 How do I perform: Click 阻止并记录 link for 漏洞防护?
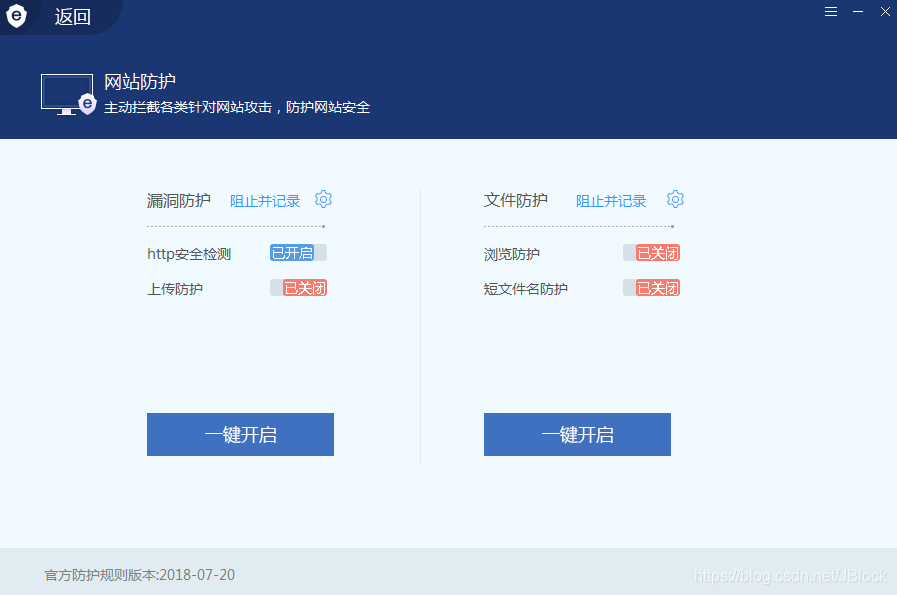pyautogui.click(x=265, y=201)
